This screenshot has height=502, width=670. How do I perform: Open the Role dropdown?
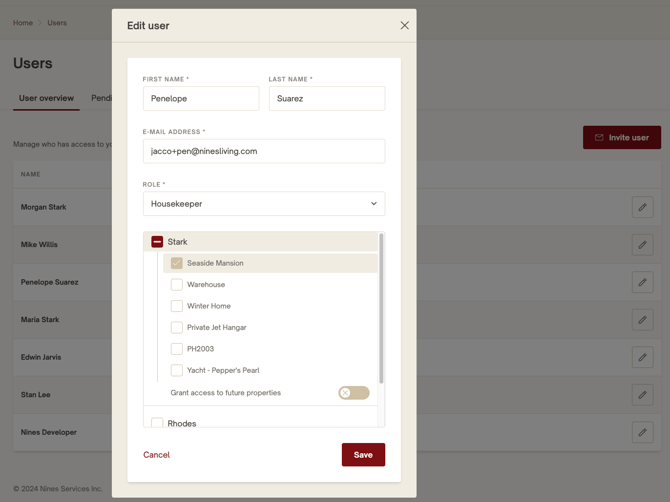264,204
